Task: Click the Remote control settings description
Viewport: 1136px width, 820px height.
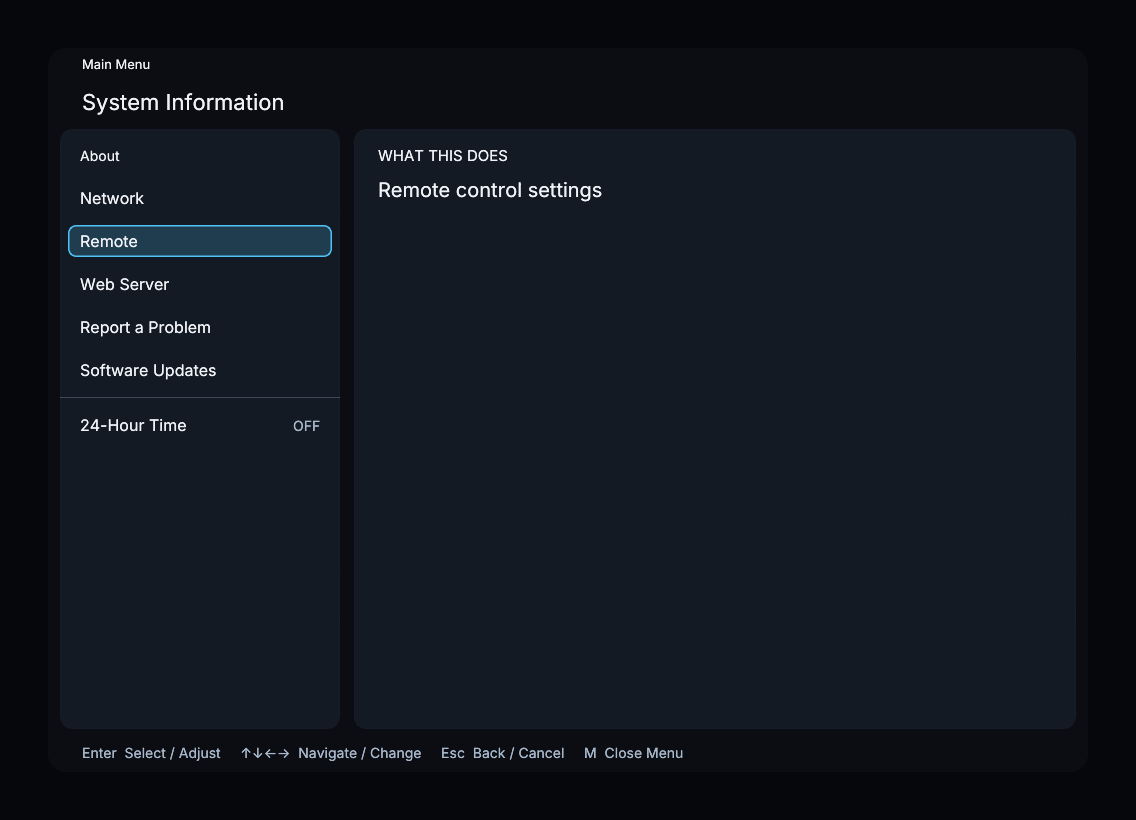Action: [490, 190]
